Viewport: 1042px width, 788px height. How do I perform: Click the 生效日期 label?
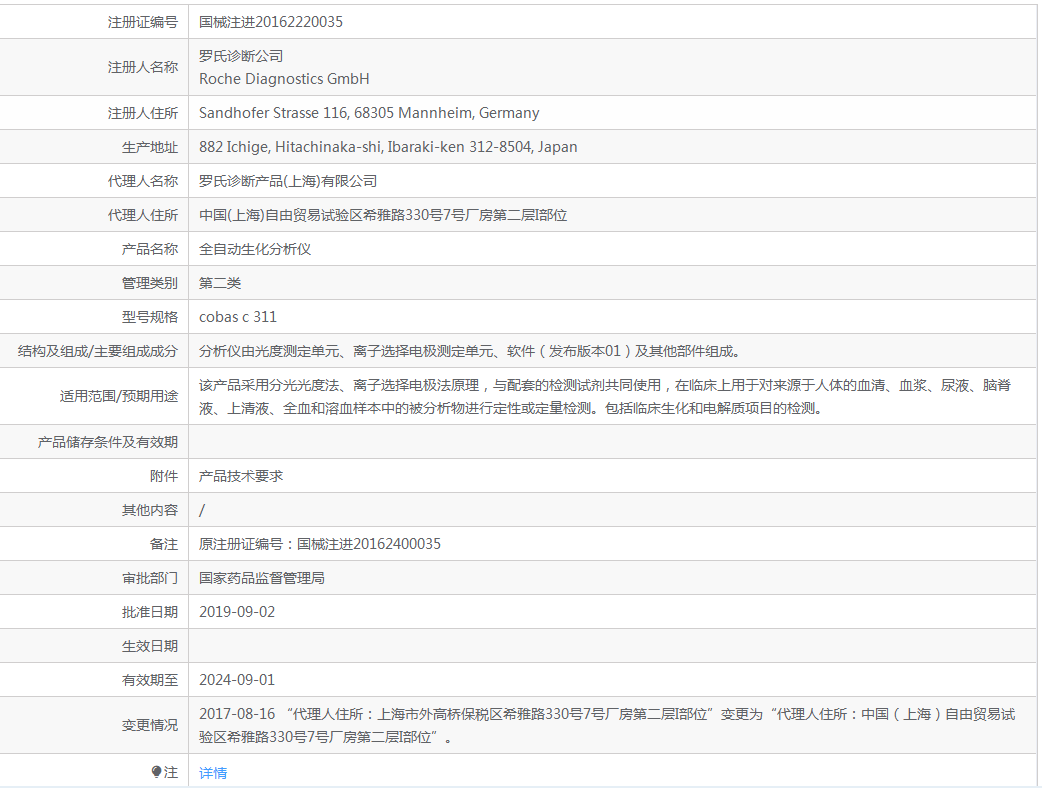150,646
